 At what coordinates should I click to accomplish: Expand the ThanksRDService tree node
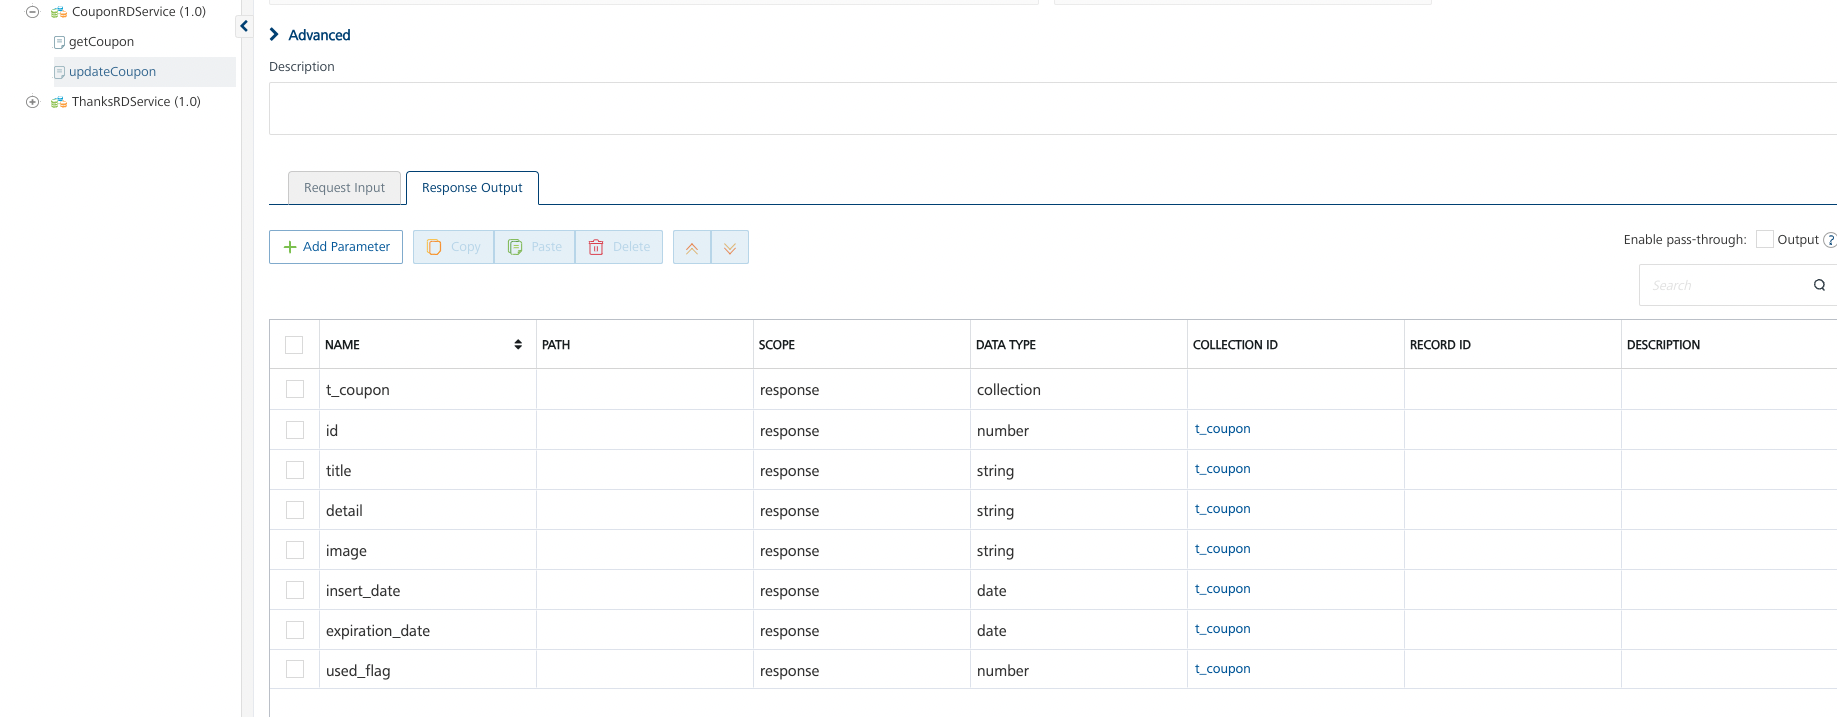32,102
